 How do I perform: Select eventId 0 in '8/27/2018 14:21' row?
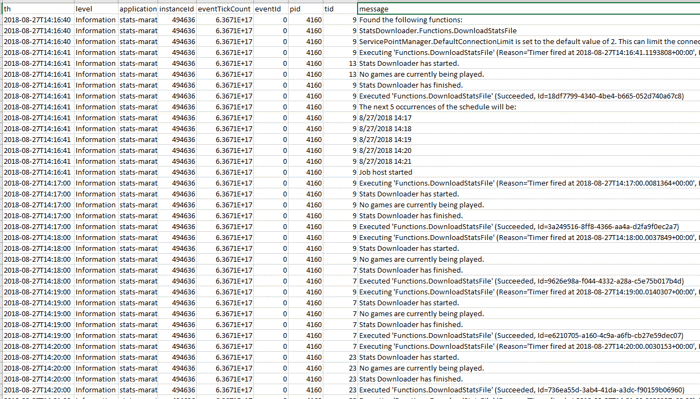[x=271, y=162]
